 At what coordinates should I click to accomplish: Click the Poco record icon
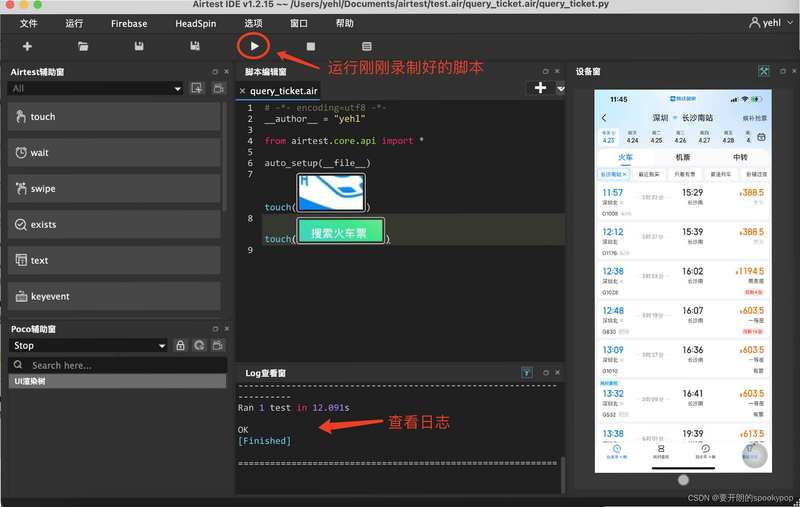(218, 345)
